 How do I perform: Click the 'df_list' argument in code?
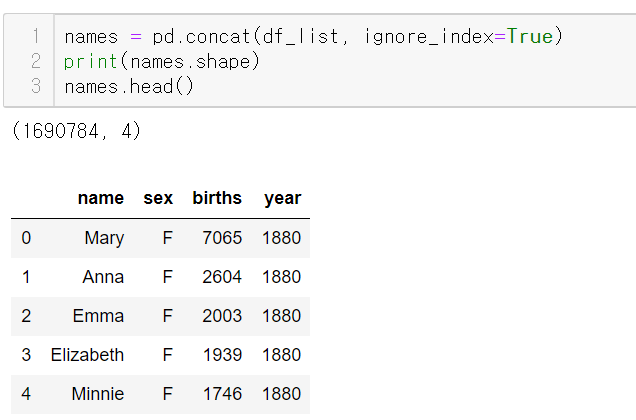[301, 37]
